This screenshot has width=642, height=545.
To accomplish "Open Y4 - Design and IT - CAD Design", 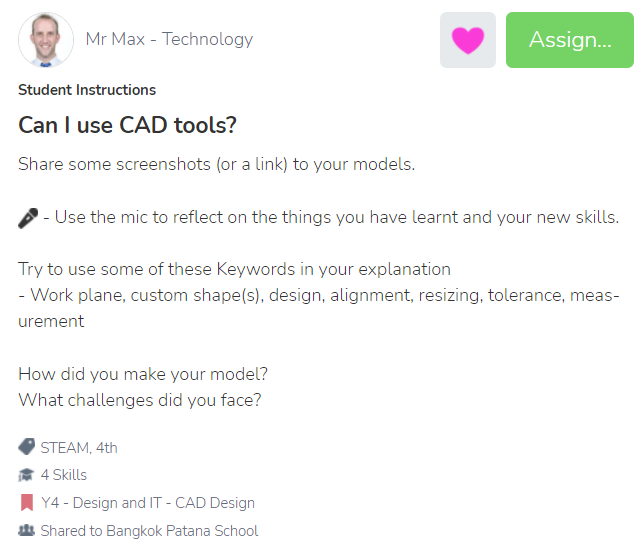I will coord(148,503).
